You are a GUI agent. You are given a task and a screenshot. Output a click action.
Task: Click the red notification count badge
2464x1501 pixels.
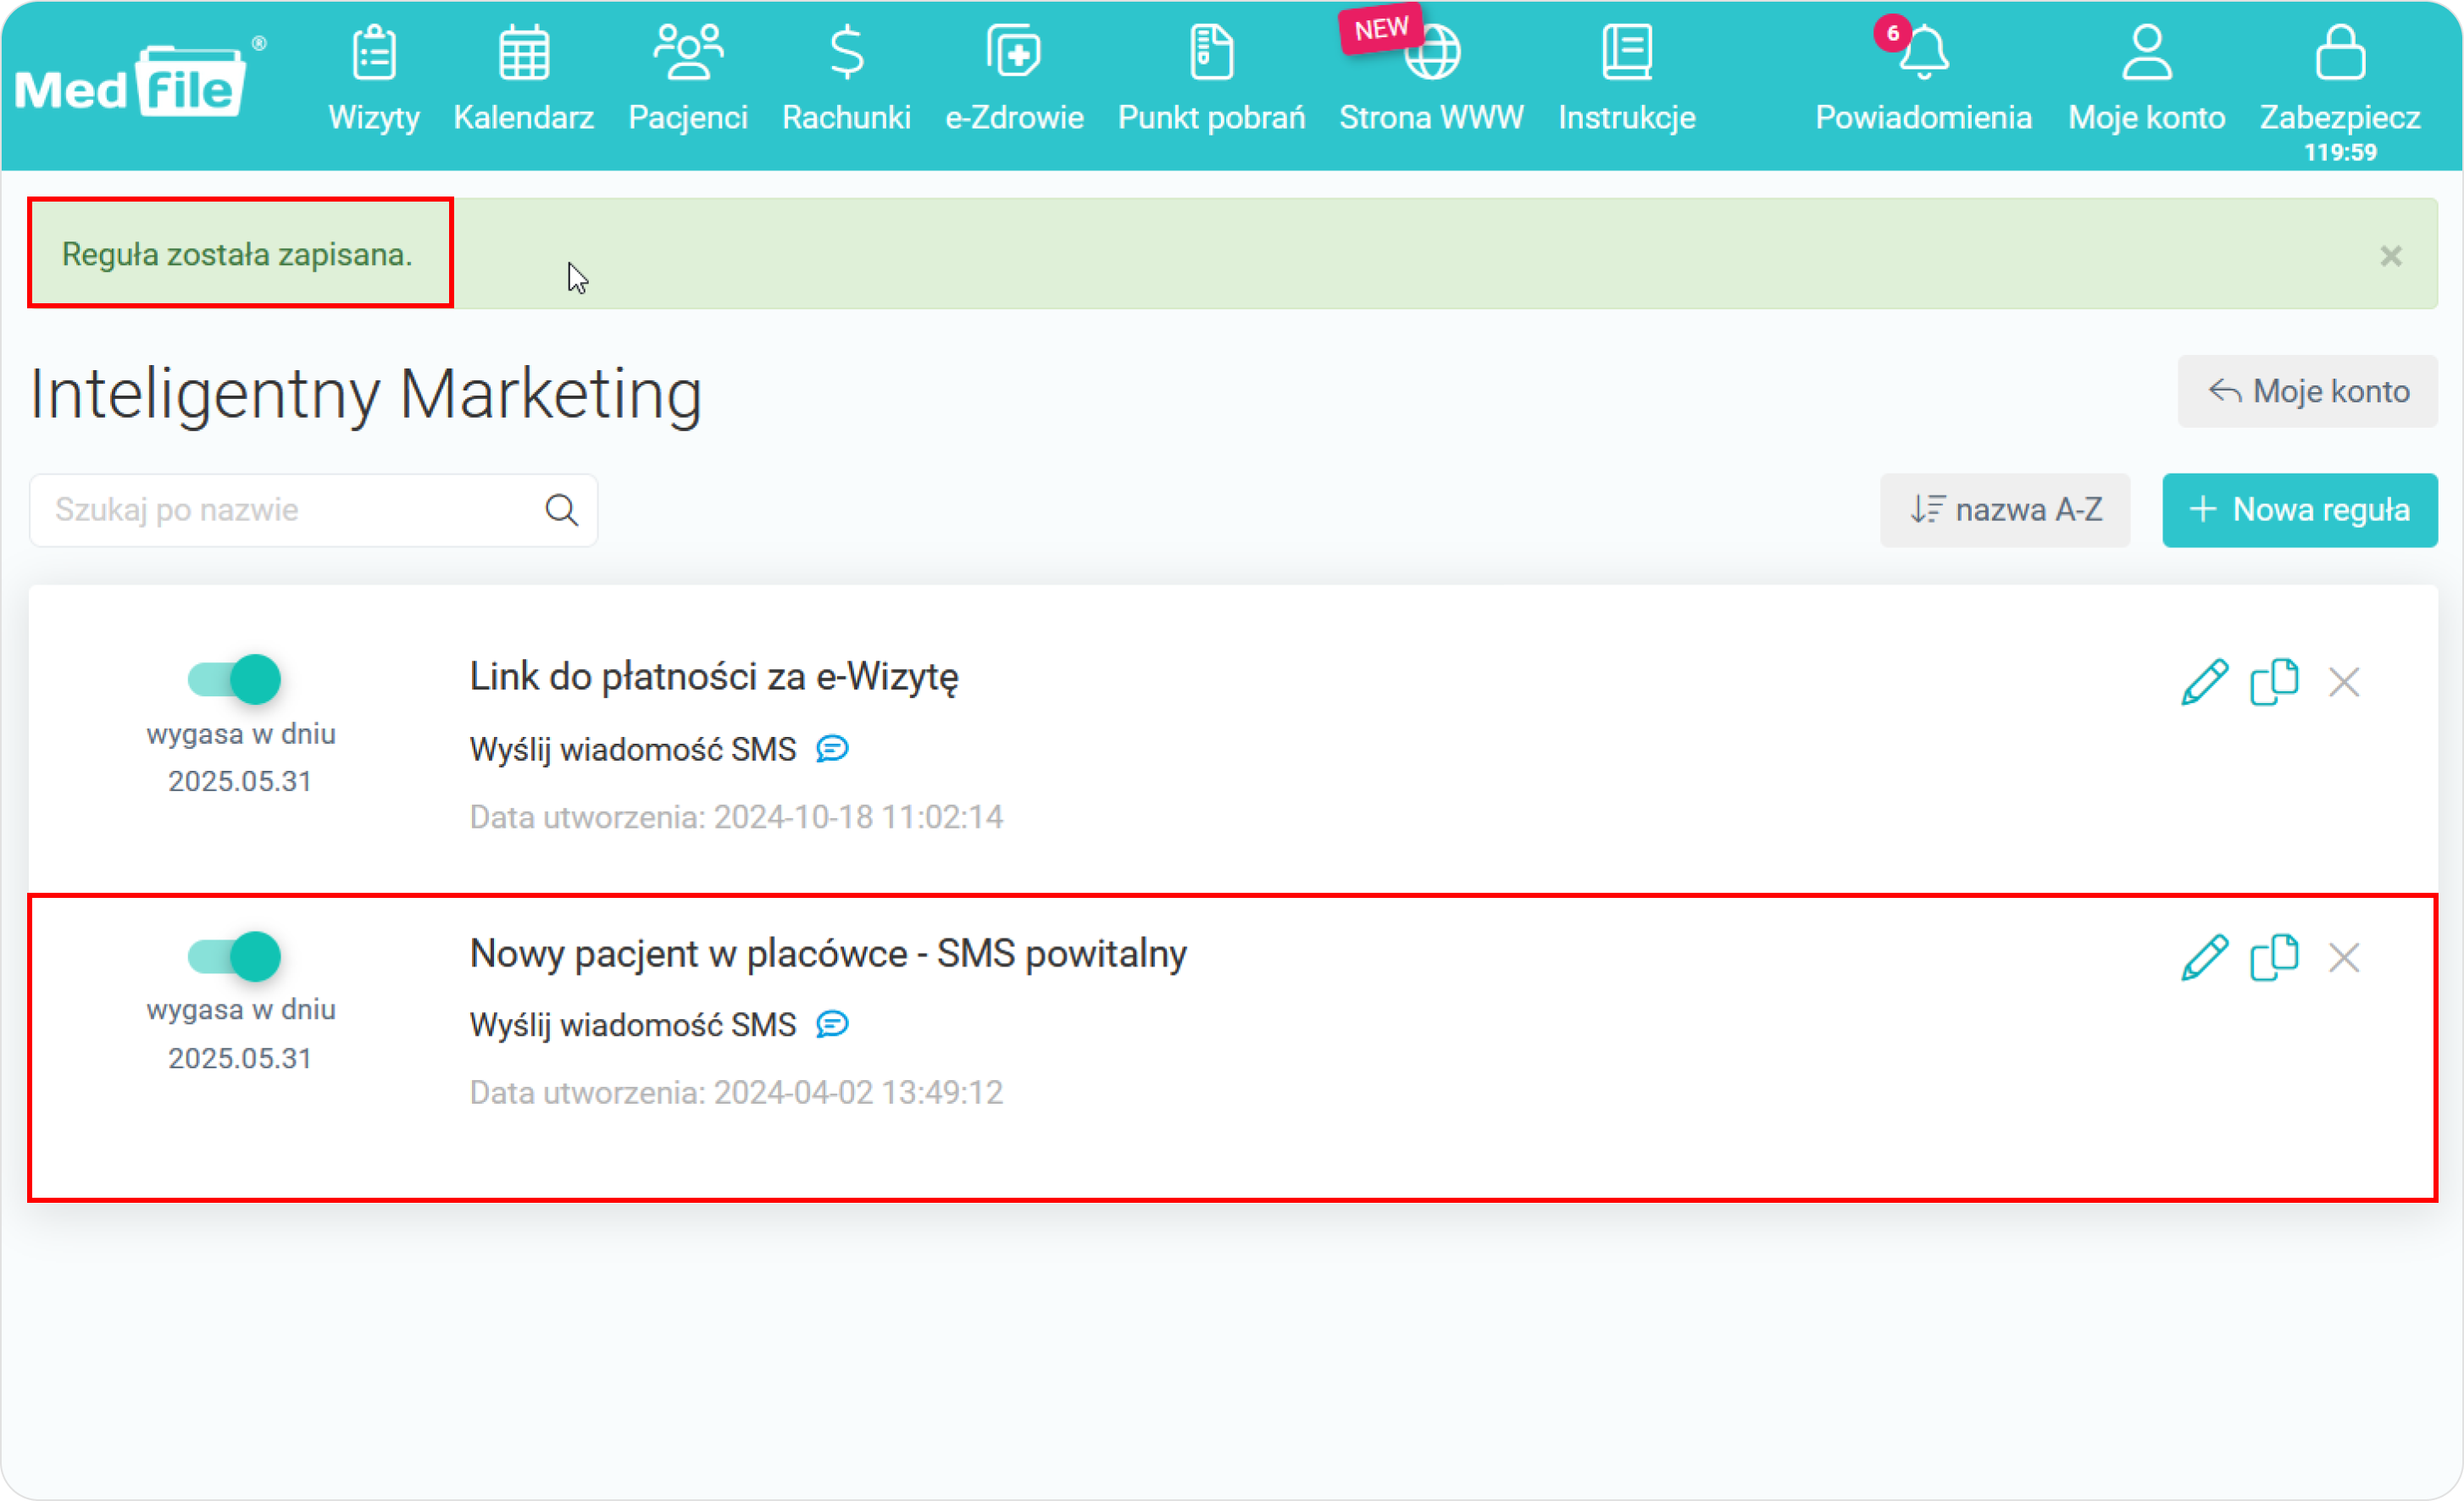[x=1892, y=33]
